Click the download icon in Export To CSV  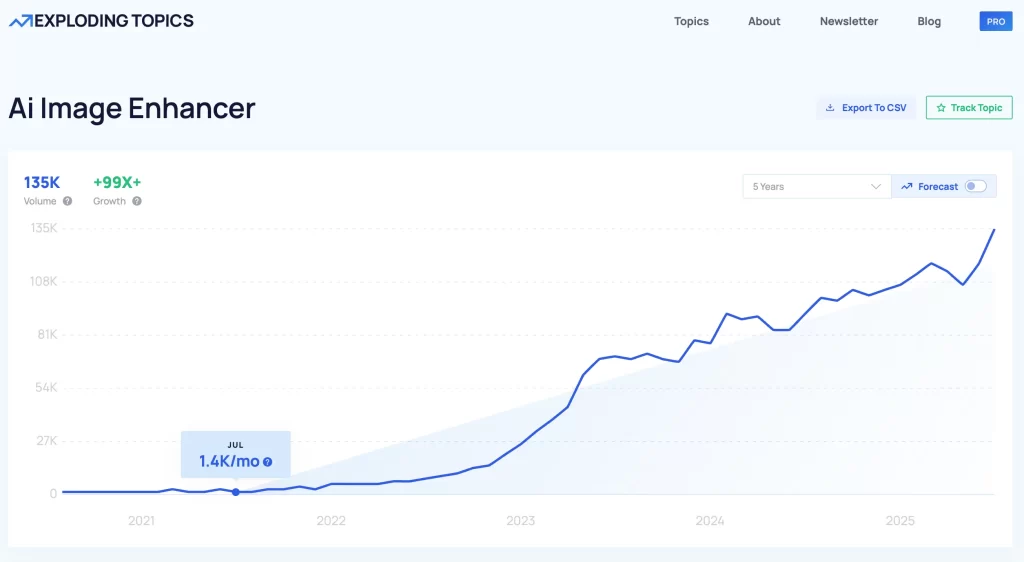click(830, 108)
